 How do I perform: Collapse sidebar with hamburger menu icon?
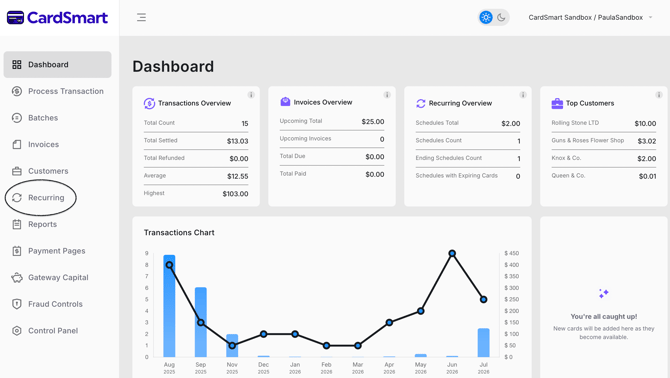[x=141, y=18]
